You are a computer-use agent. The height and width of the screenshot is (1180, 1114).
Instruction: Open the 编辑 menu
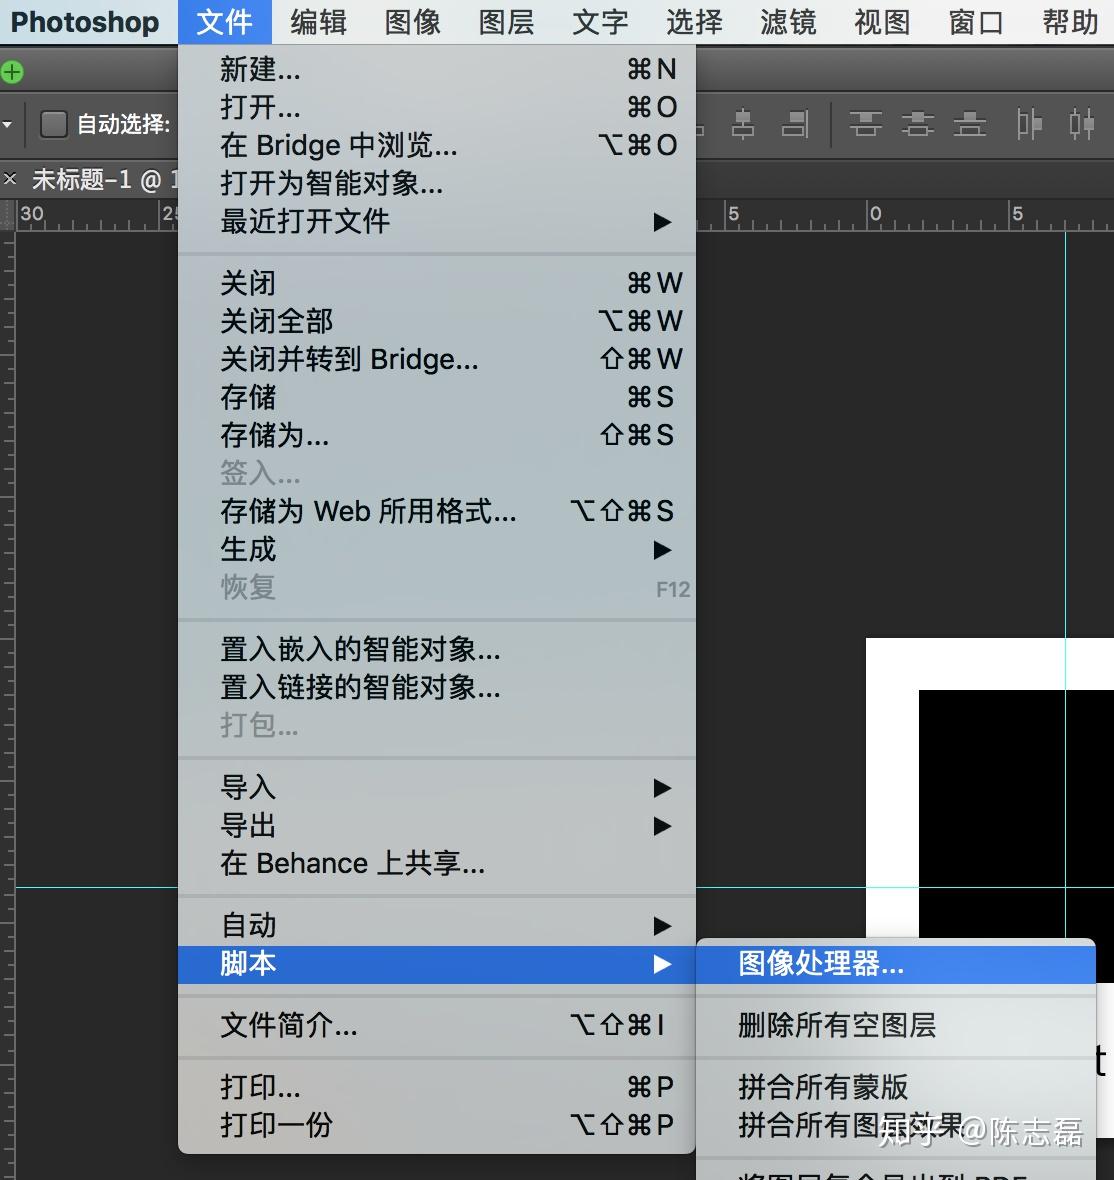(318, 22)
